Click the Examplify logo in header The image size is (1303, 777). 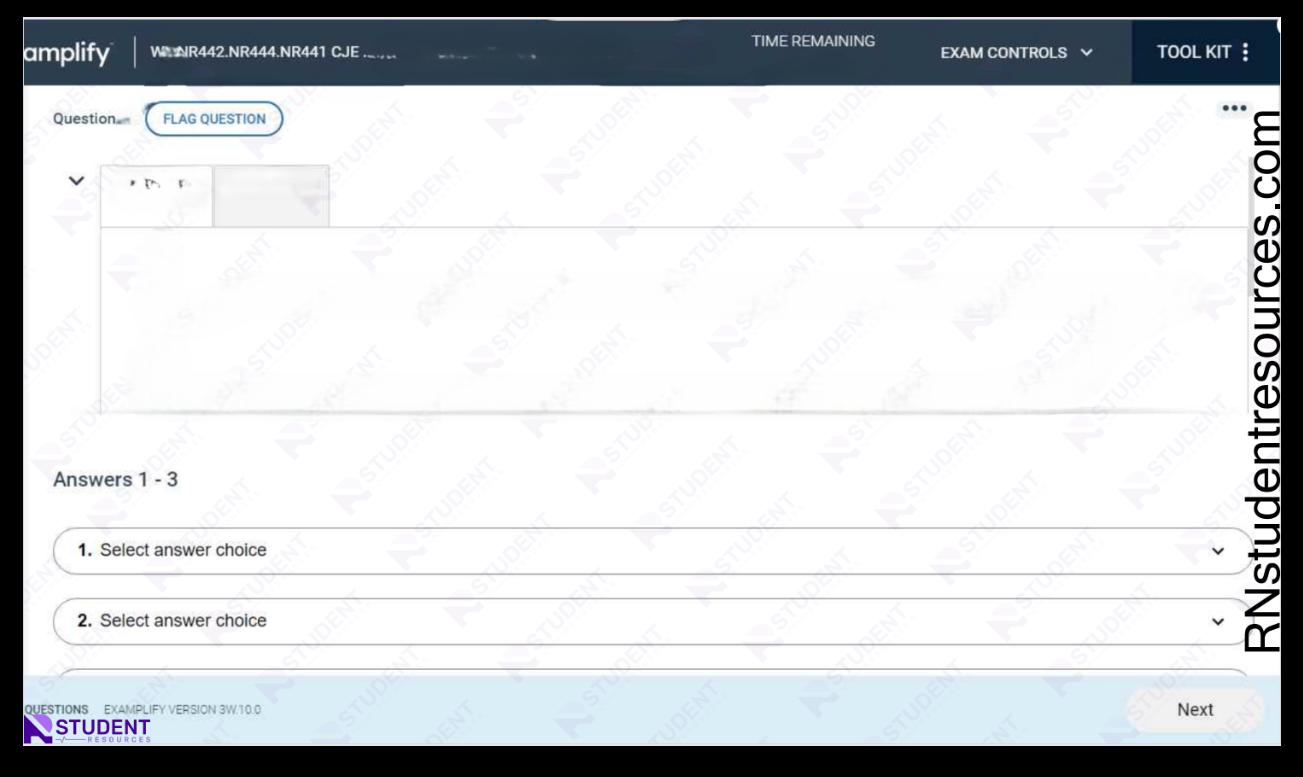point(68,52)
